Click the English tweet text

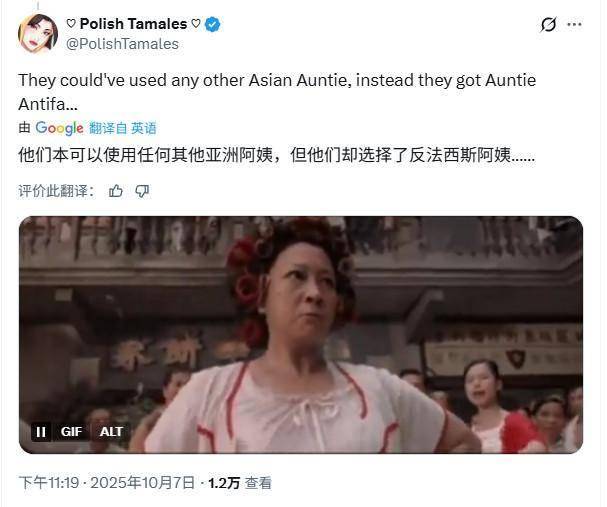pyautogui.click(x=277, y=92)
